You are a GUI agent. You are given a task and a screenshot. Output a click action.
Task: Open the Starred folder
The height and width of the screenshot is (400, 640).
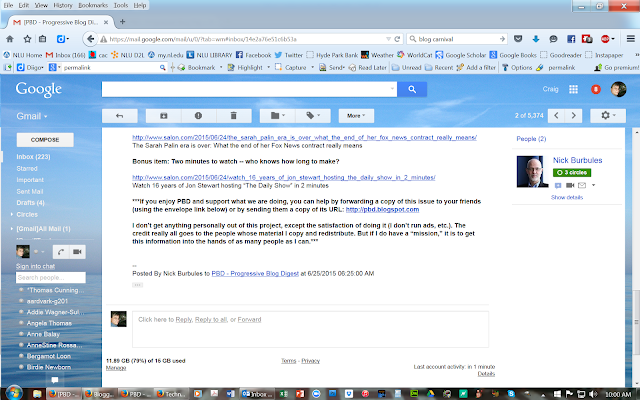[27, 169]
